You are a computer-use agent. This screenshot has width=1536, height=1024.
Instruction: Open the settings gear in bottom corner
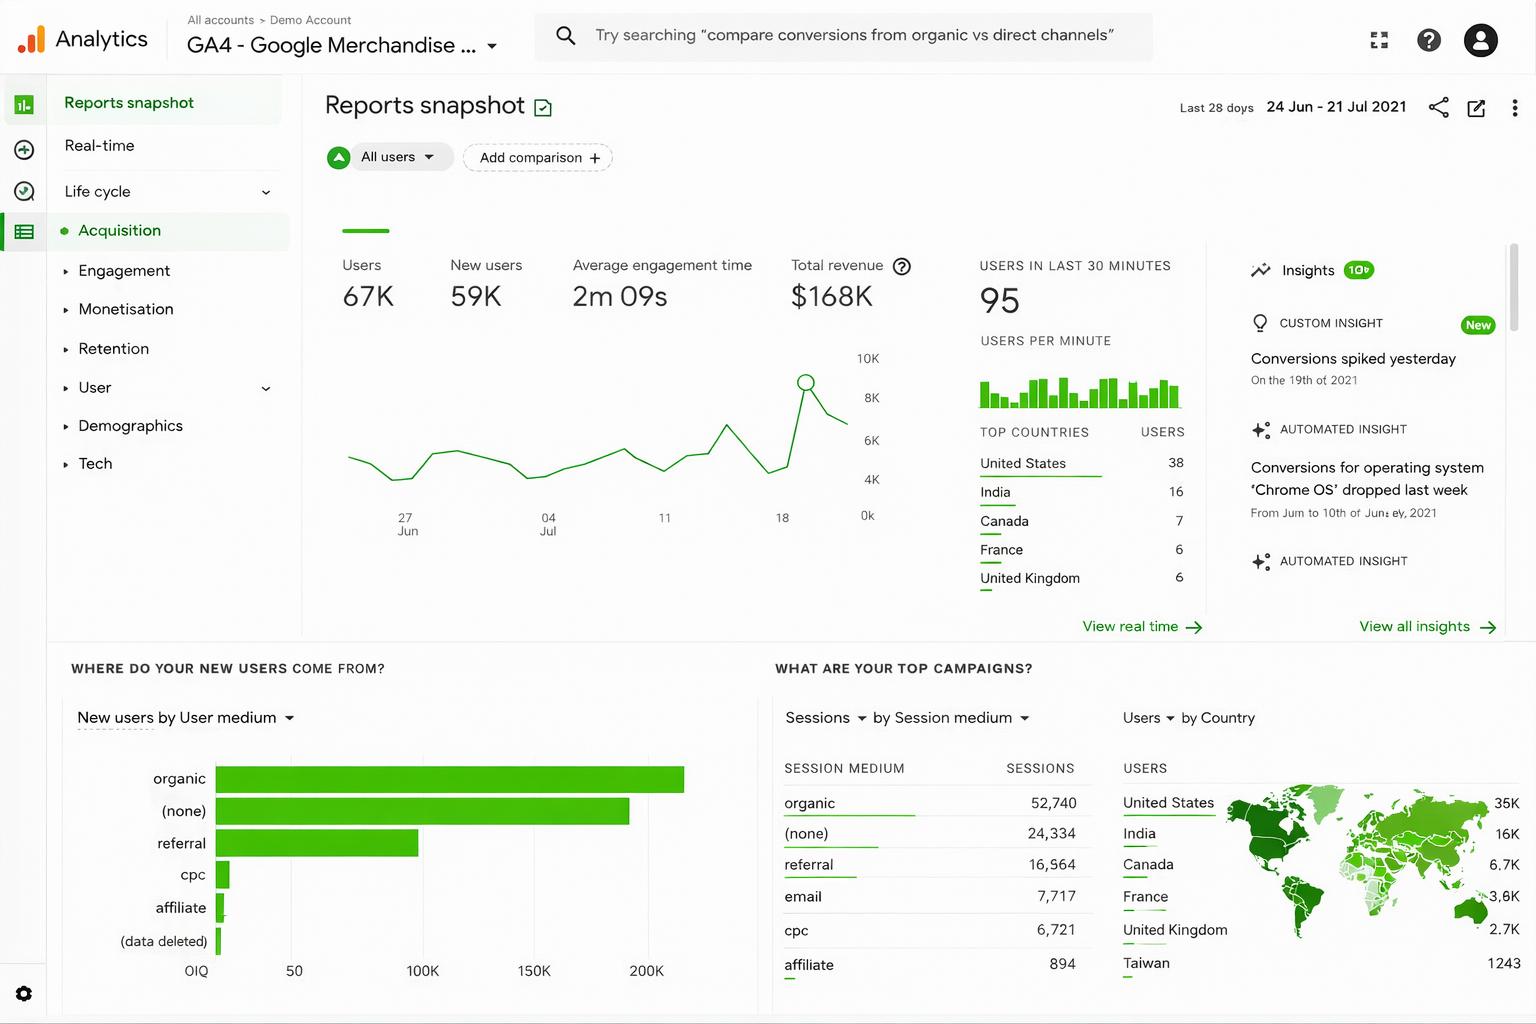(x=23, y=993)
